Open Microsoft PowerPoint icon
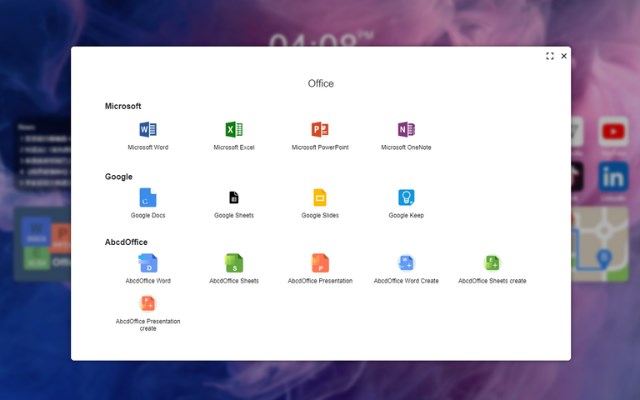 point(320,129)
